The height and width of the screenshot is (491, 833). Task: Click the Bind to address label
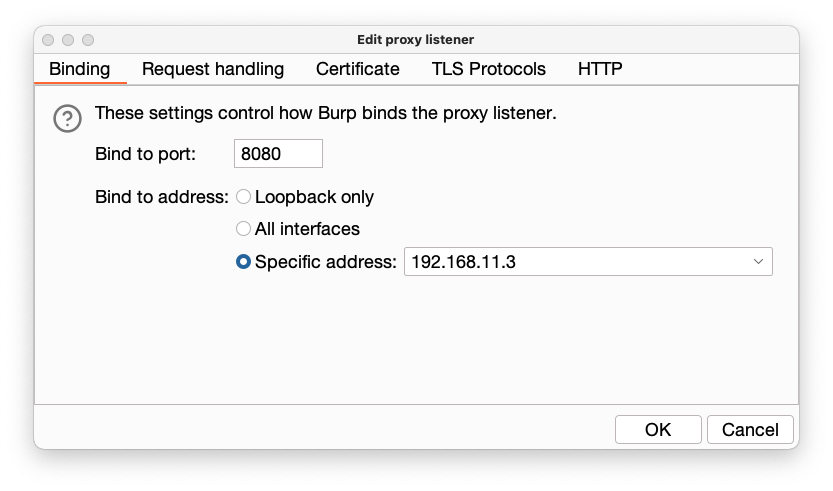[x=162, y=197]
